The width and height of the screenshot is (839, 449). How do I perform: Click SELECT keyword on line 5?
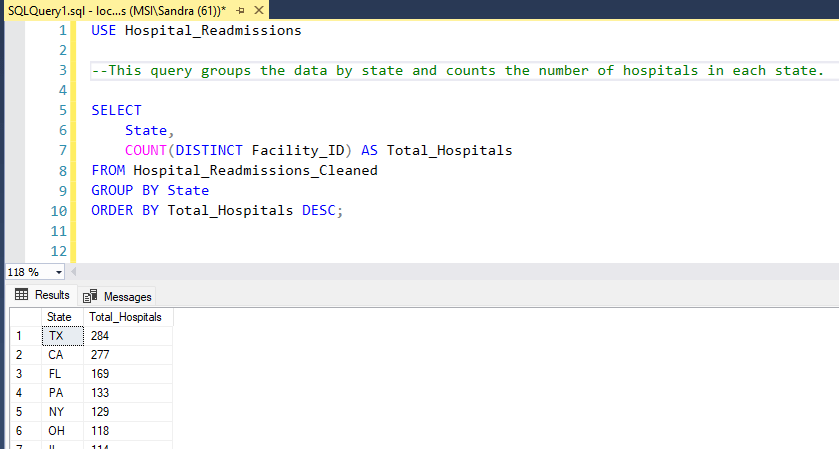116,110
